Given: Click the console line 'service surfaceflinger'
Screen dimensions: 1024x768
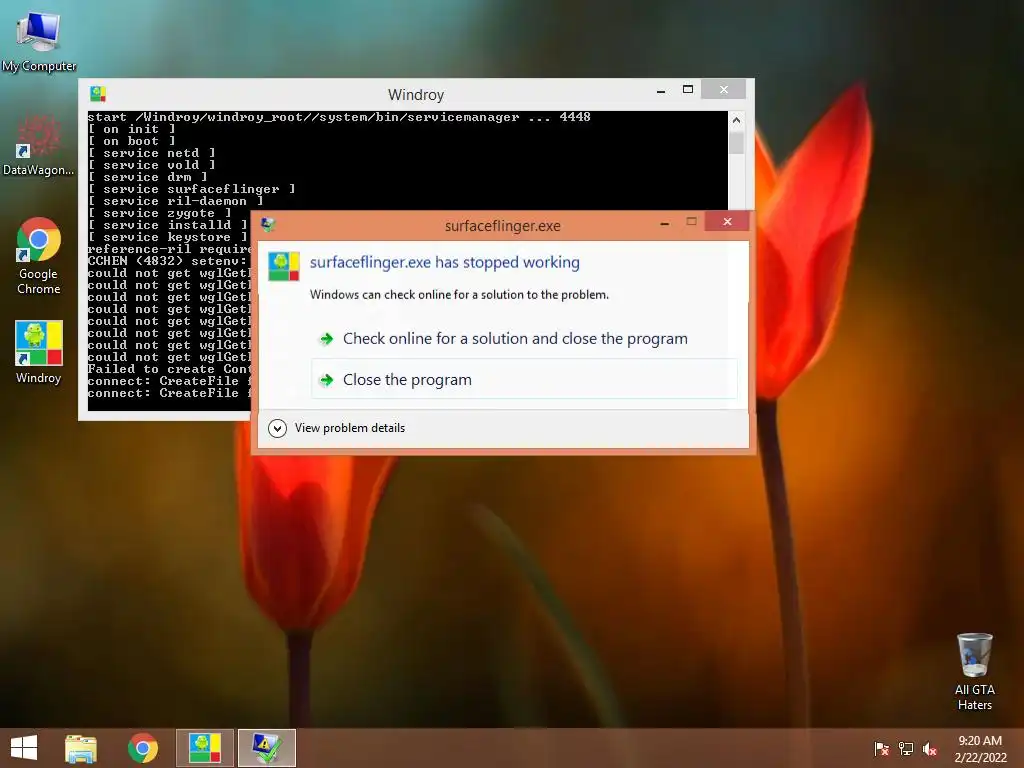Looking at the screenshot, I should tap(191, 189).
